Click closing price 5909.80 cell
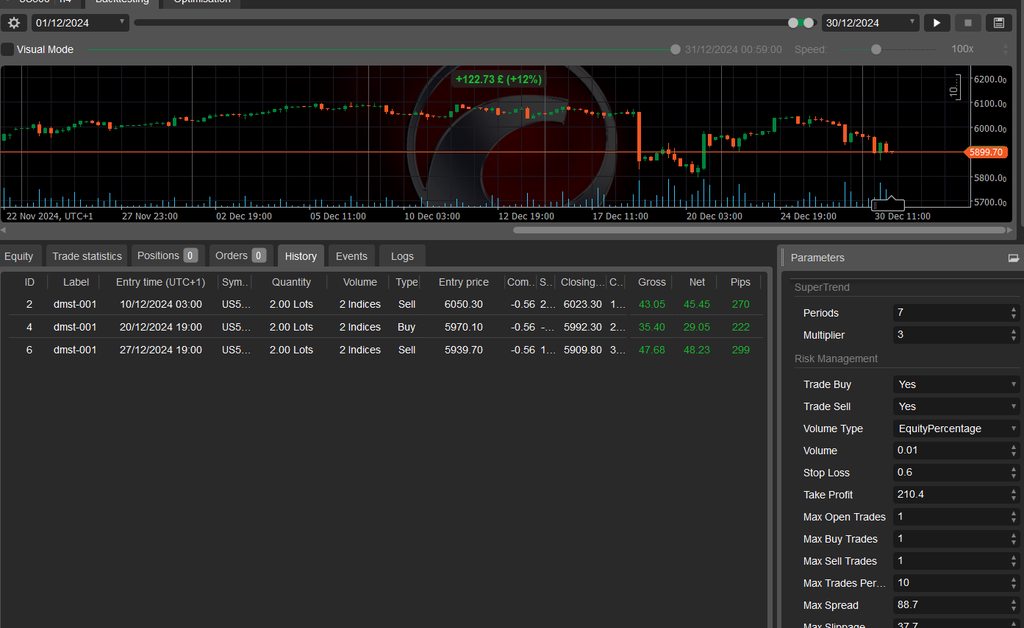 click(x=583, y=350)
